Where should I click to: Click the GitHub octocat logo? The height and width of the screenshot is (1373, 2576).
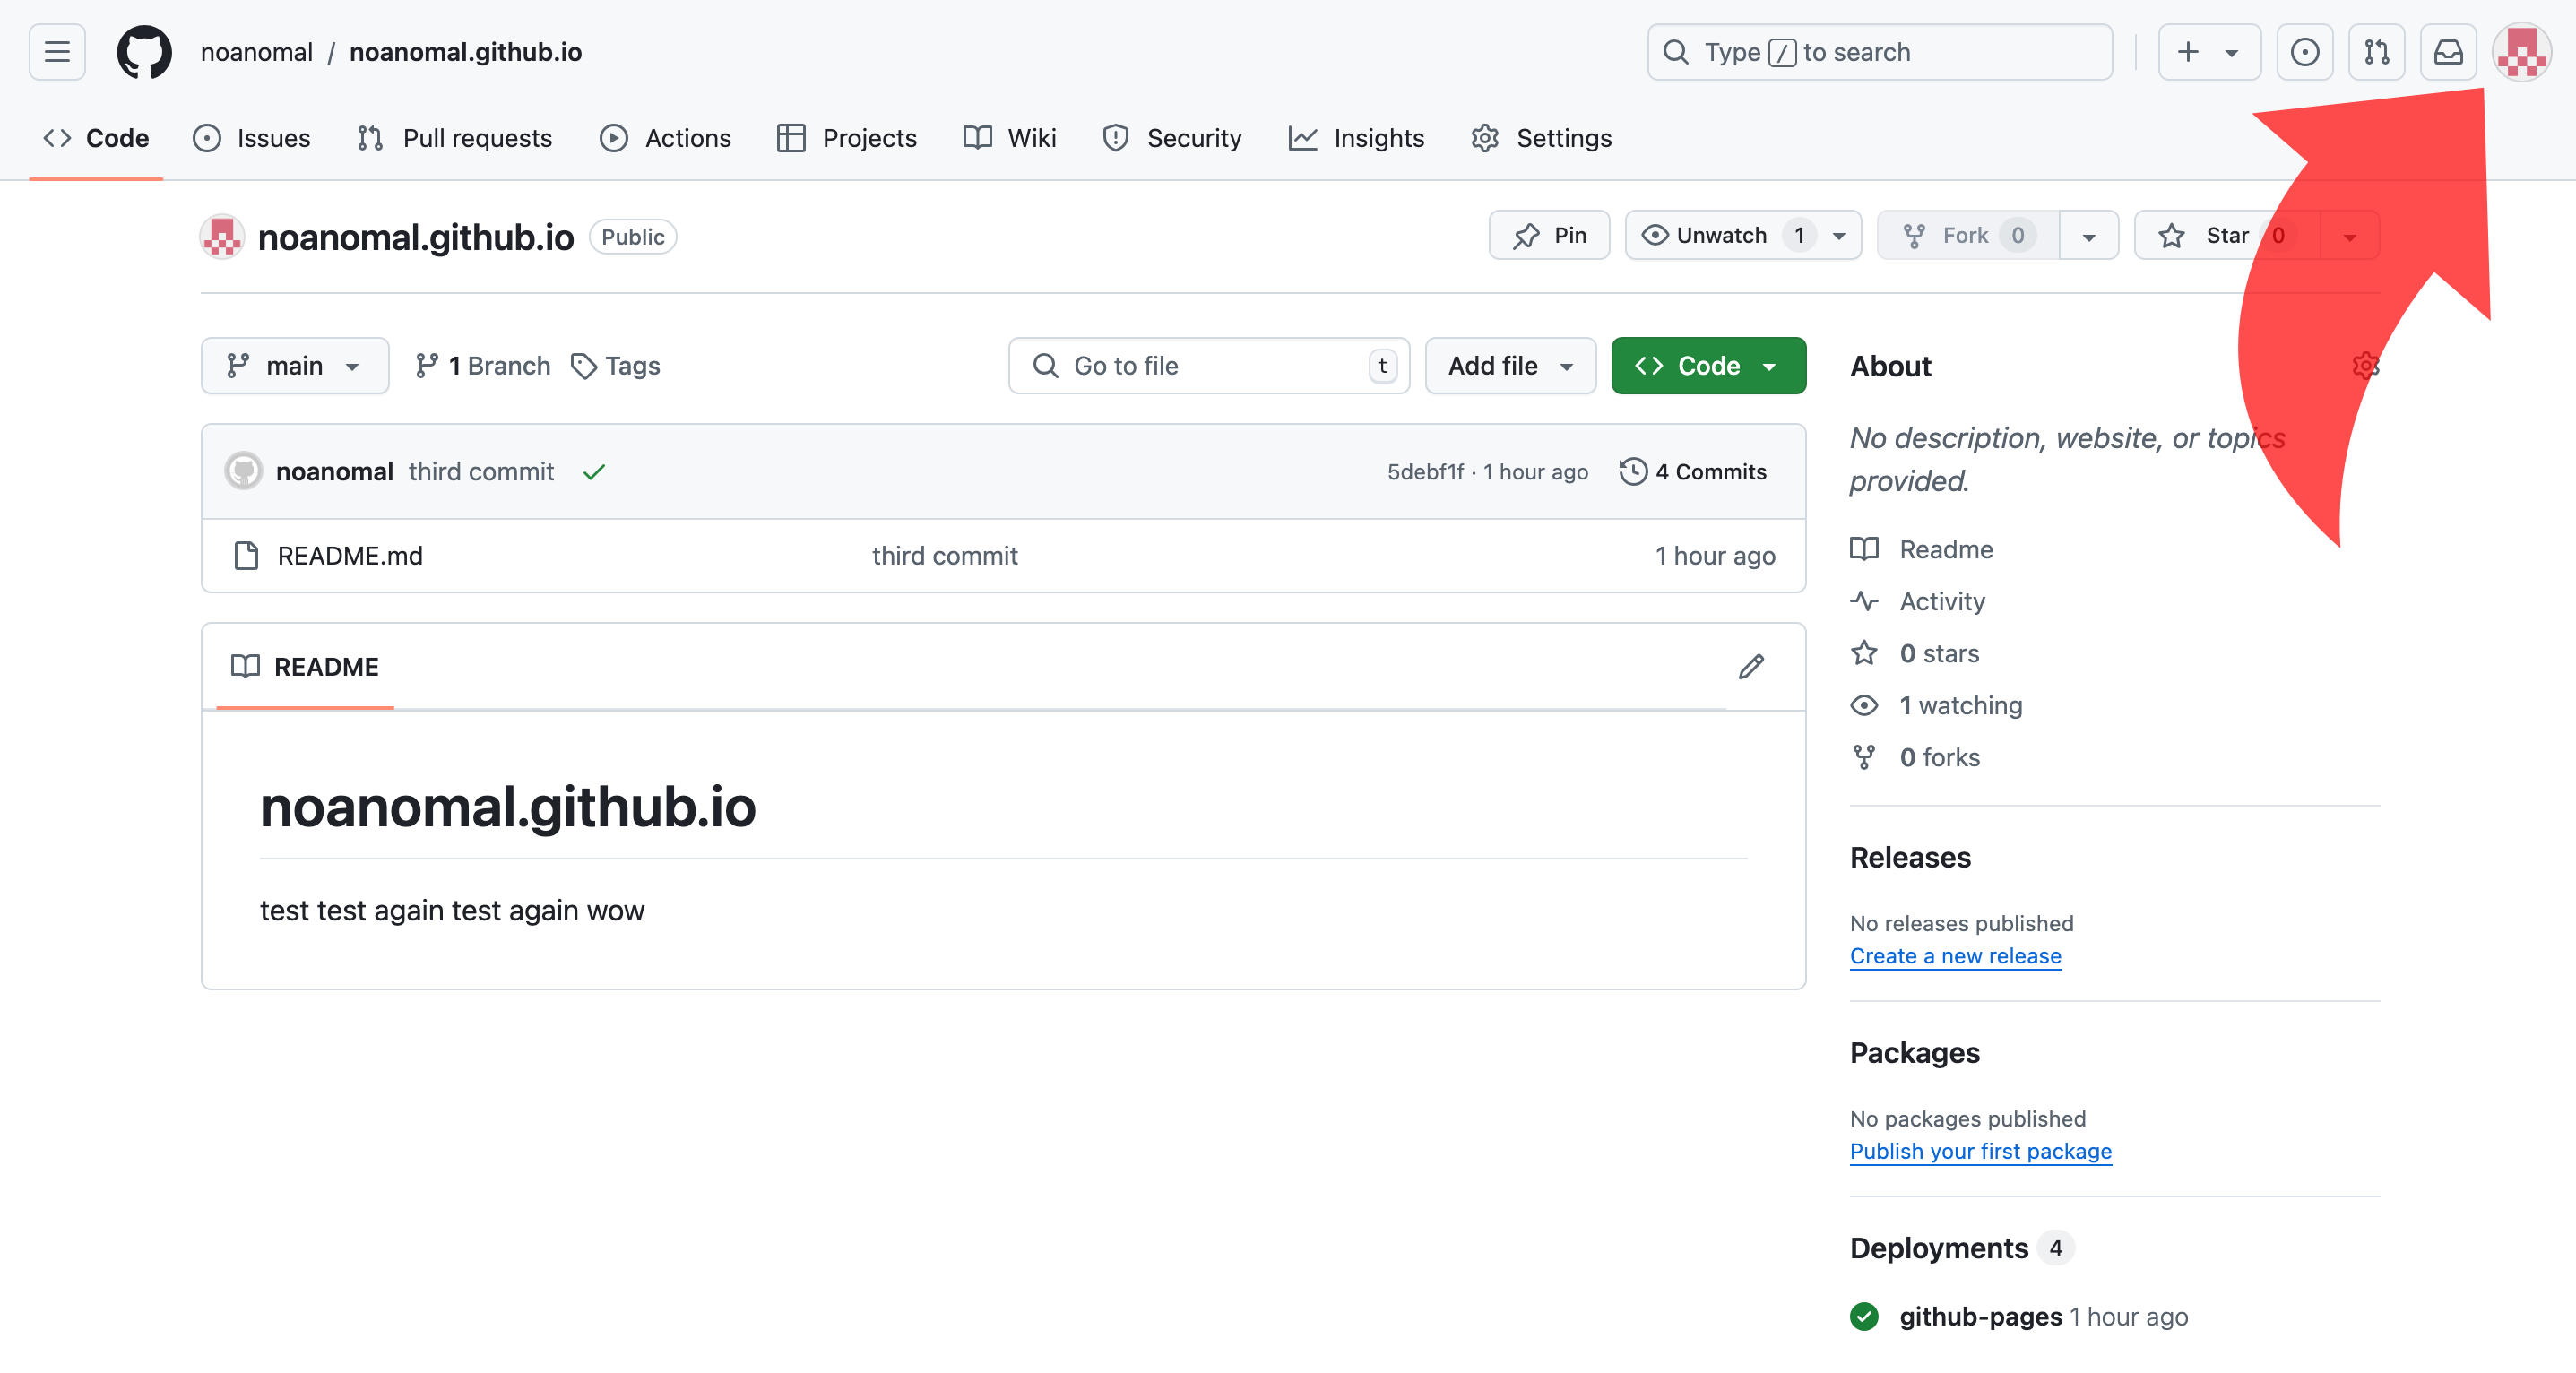pos(144,52)
